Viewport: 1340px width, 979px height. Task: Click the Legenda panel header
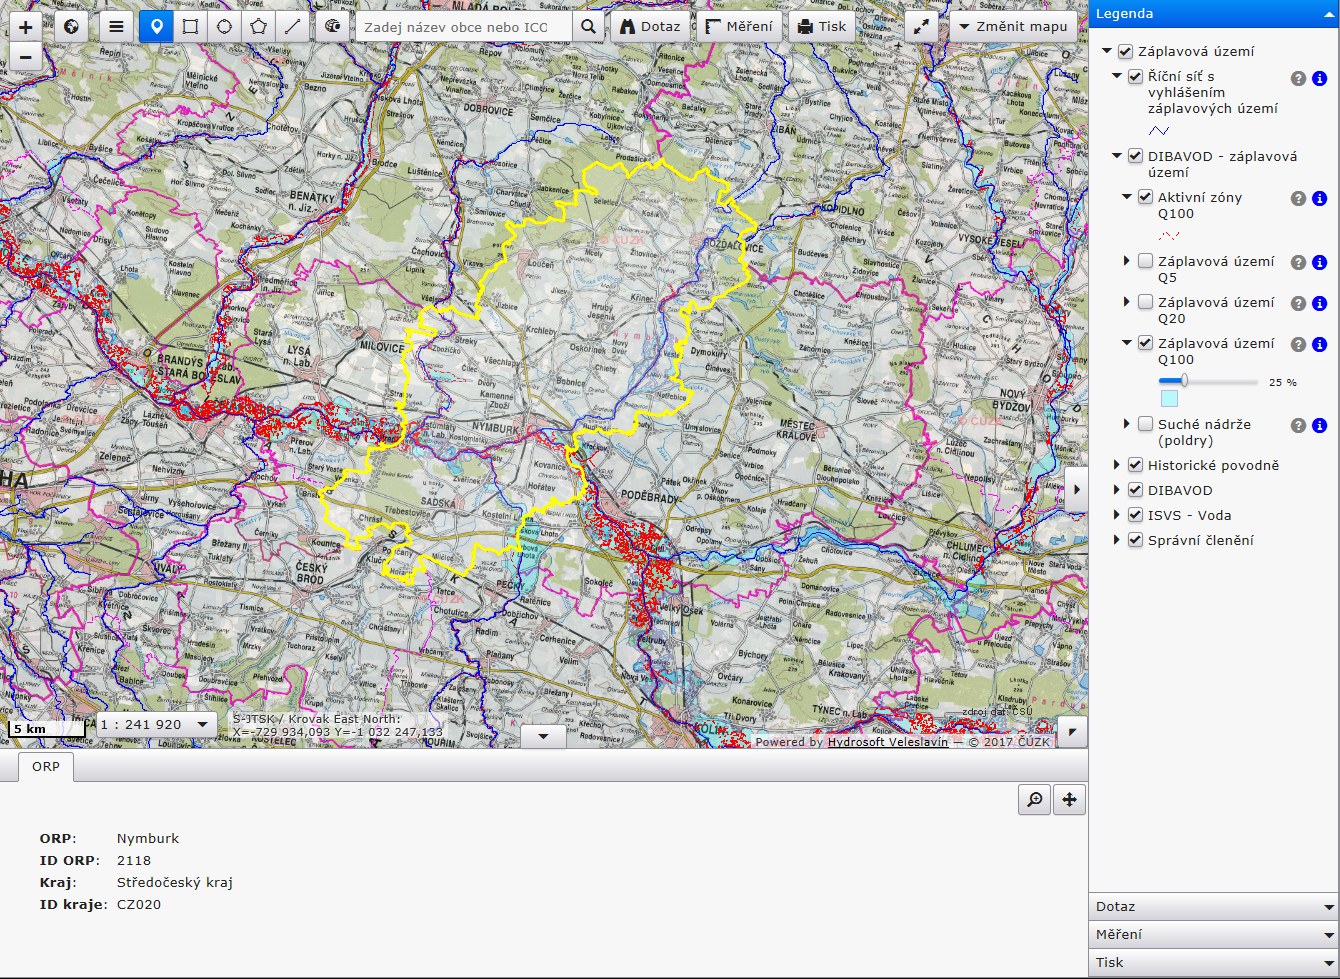(1214, 14)
